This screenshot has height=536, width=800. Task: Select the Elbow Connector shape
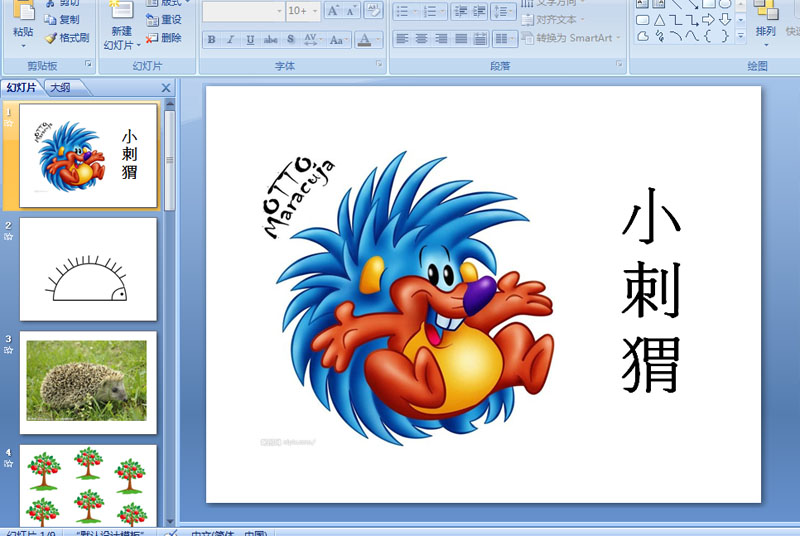tap(675, 20)
